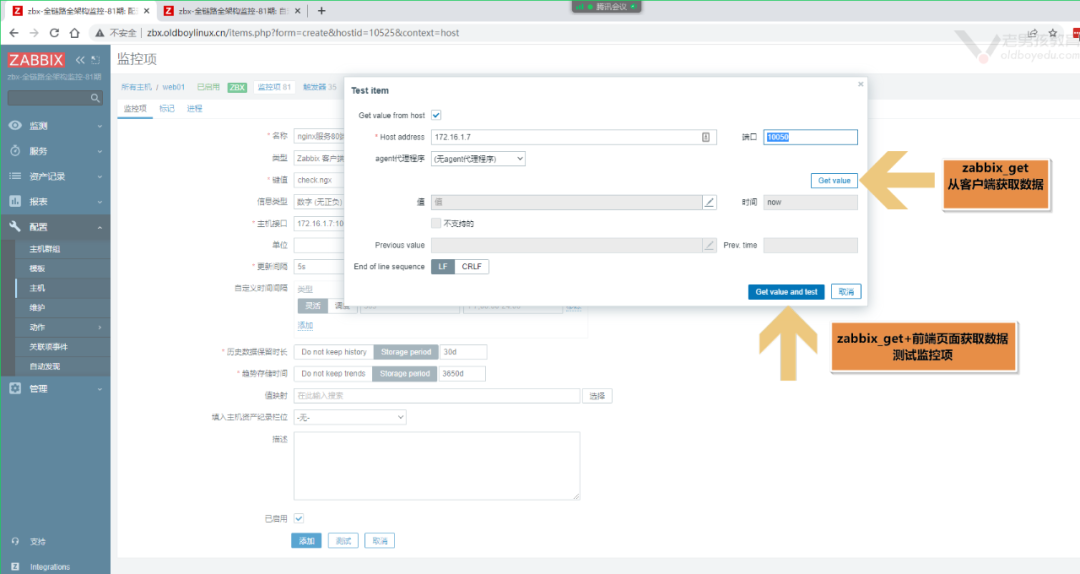This screenshot has height=574, width=1080.
Task: Click the share page icon in address bar
Action: pos(1032,32)
